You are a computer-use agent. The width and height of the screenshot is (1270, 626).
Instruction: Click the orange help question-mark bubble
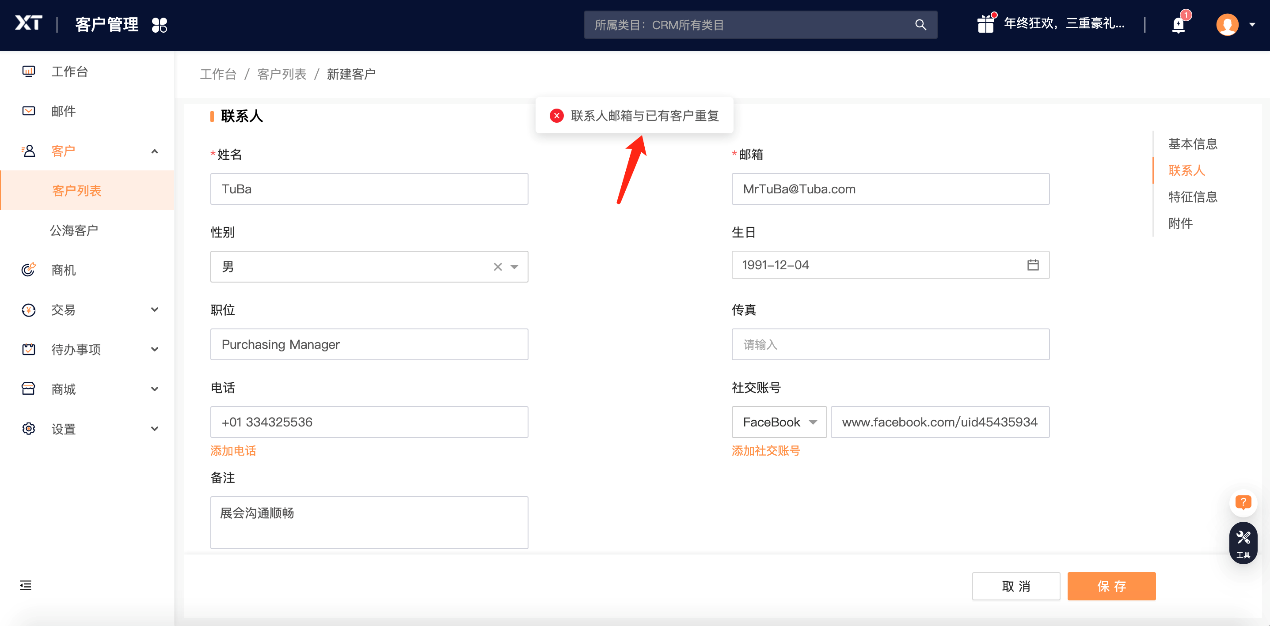point(1243,503)
